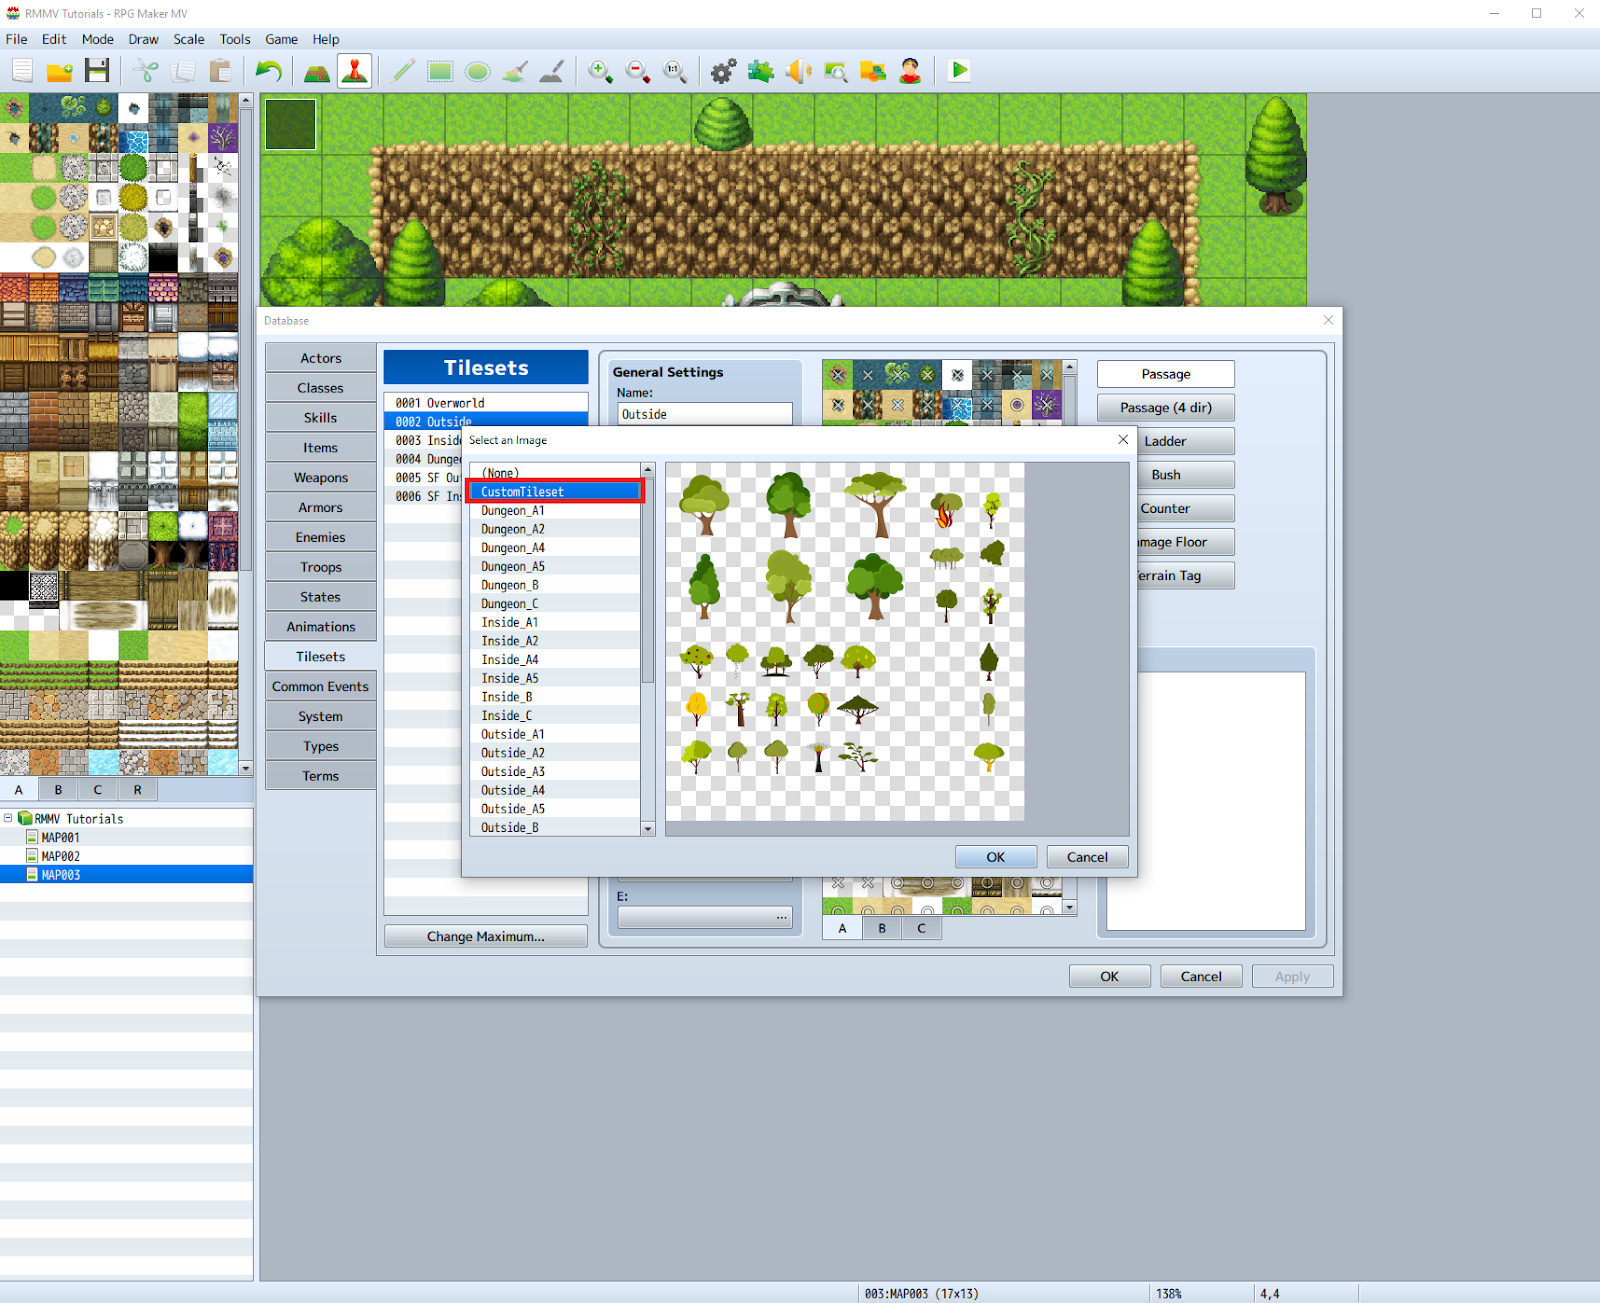
Task: Select the Ellipse drawing tool
Action: [477, 70]
